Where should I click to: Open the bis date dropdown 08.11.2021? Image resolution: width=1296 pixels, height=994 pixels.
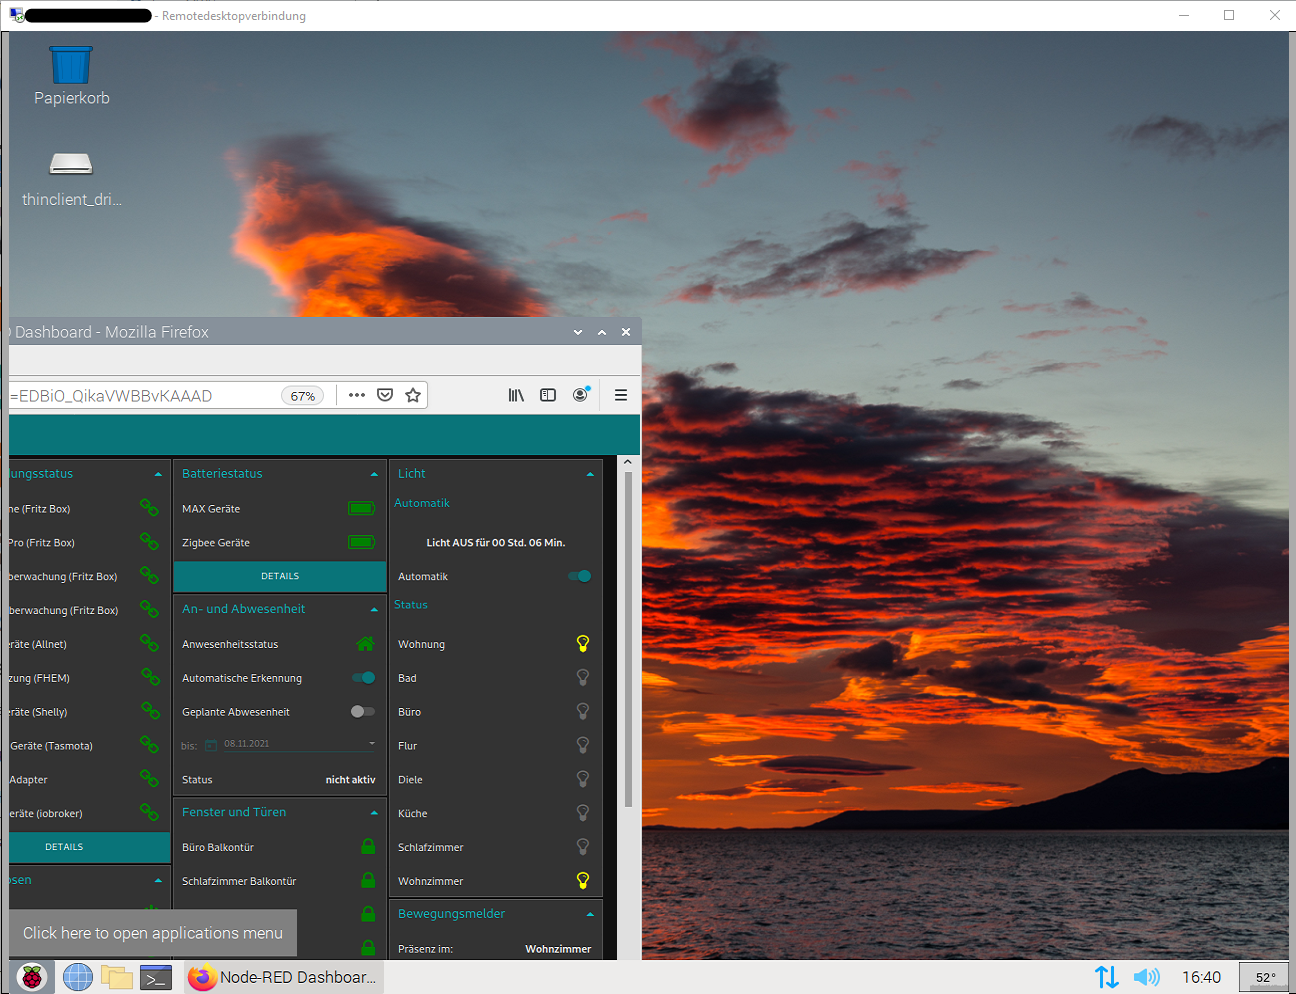[299, 744]
